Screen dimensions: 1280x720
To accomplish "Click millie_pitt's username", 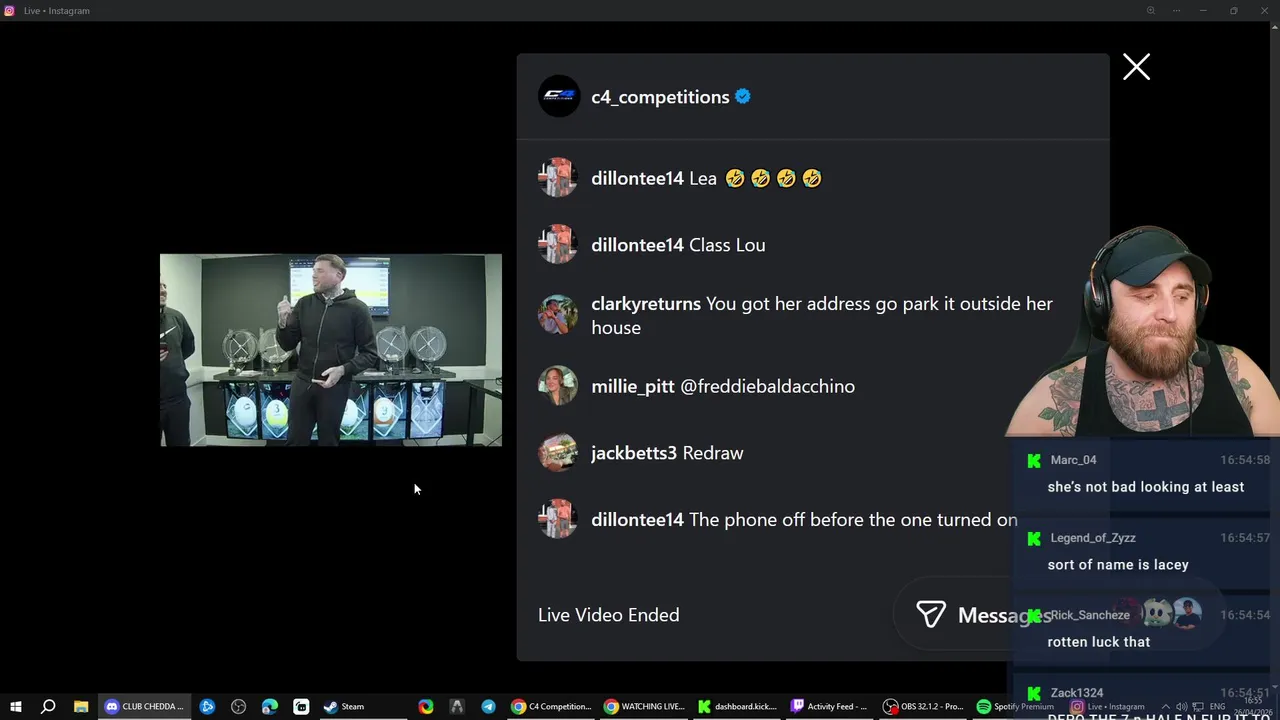I will click(x=633, y=386).
